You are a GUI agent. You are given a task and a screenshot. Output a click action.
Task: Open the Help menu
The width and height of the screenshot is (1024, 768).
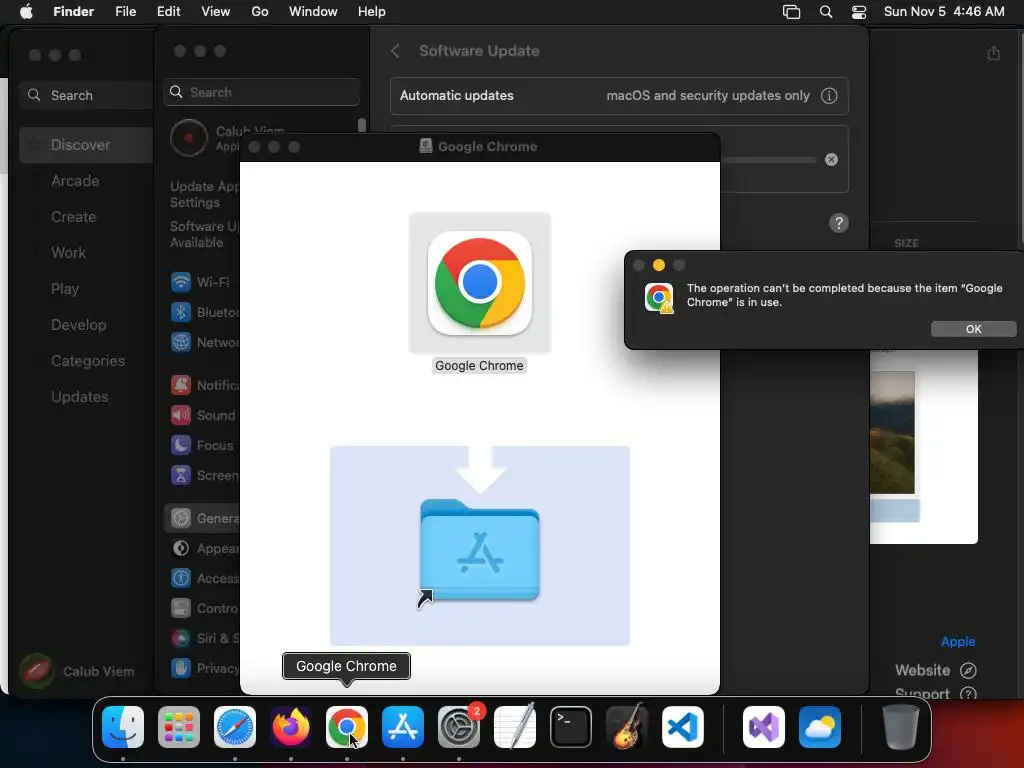[372, 12]
